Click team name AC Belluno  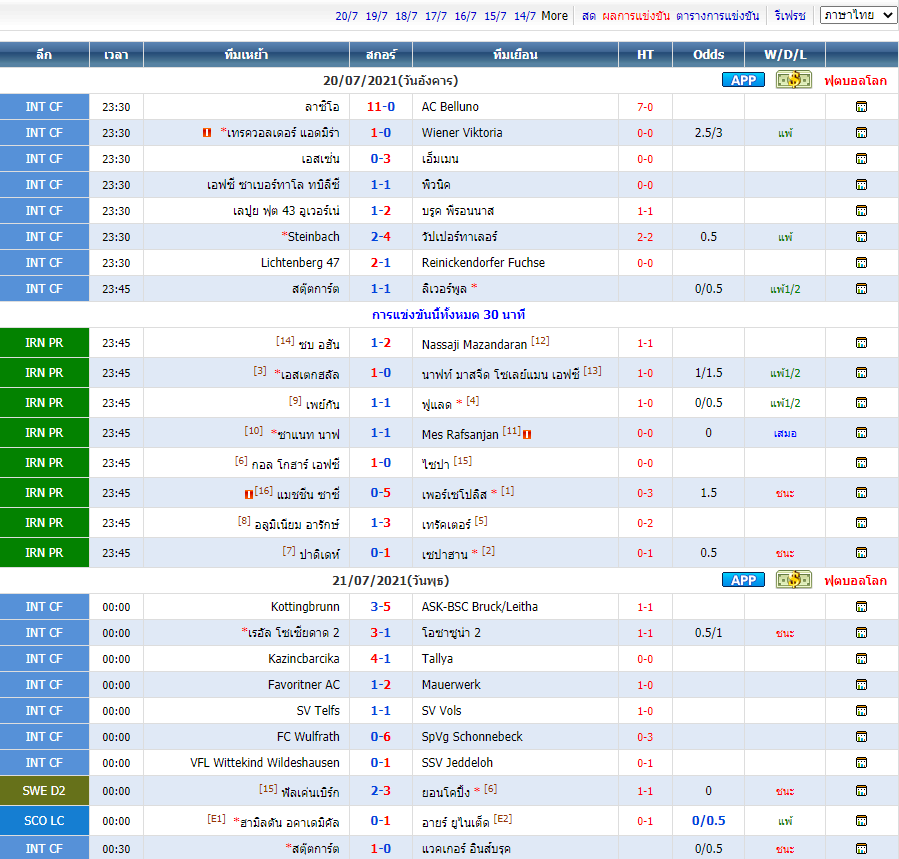tap(450, 107)
